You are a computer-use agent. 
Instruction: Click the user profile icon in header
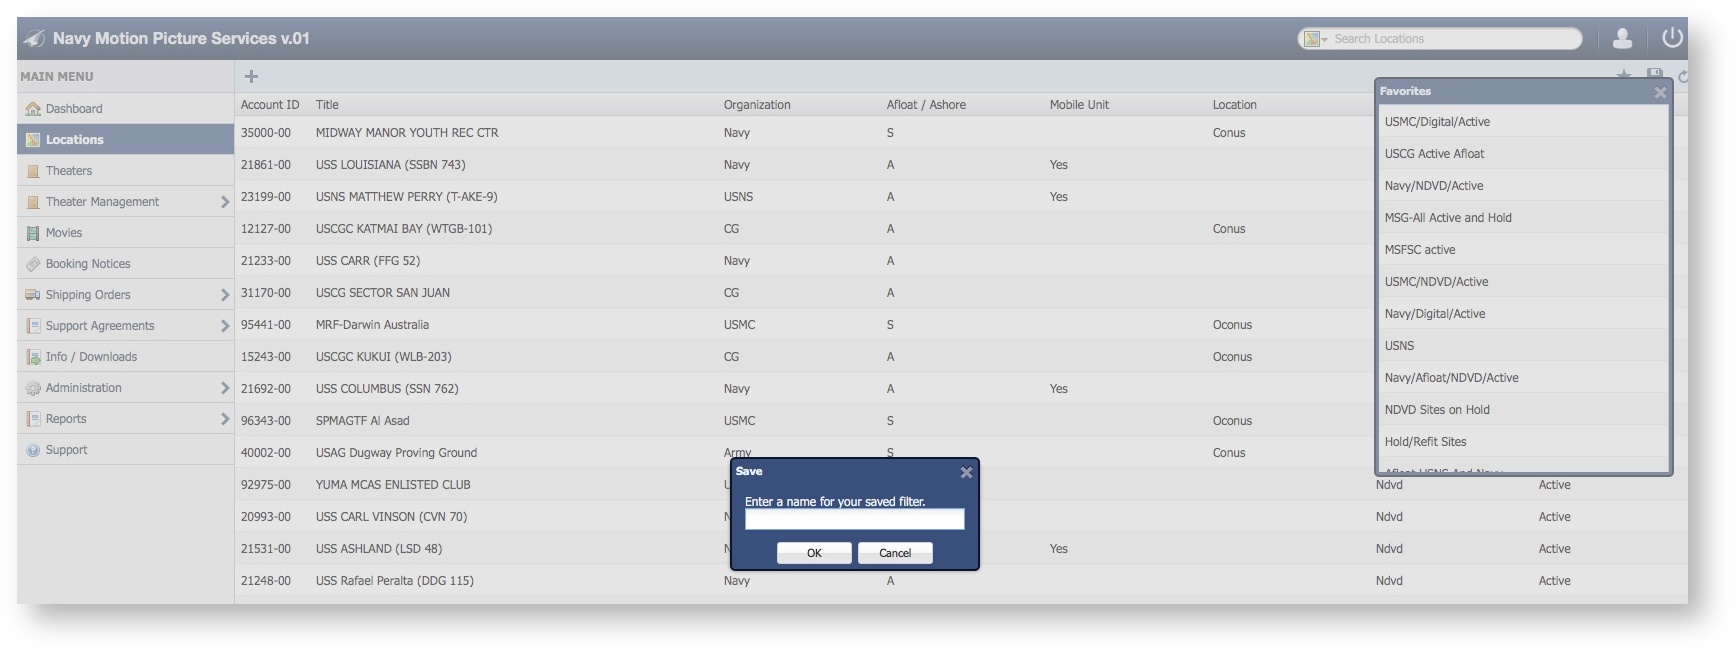[x=1622, y=38]
